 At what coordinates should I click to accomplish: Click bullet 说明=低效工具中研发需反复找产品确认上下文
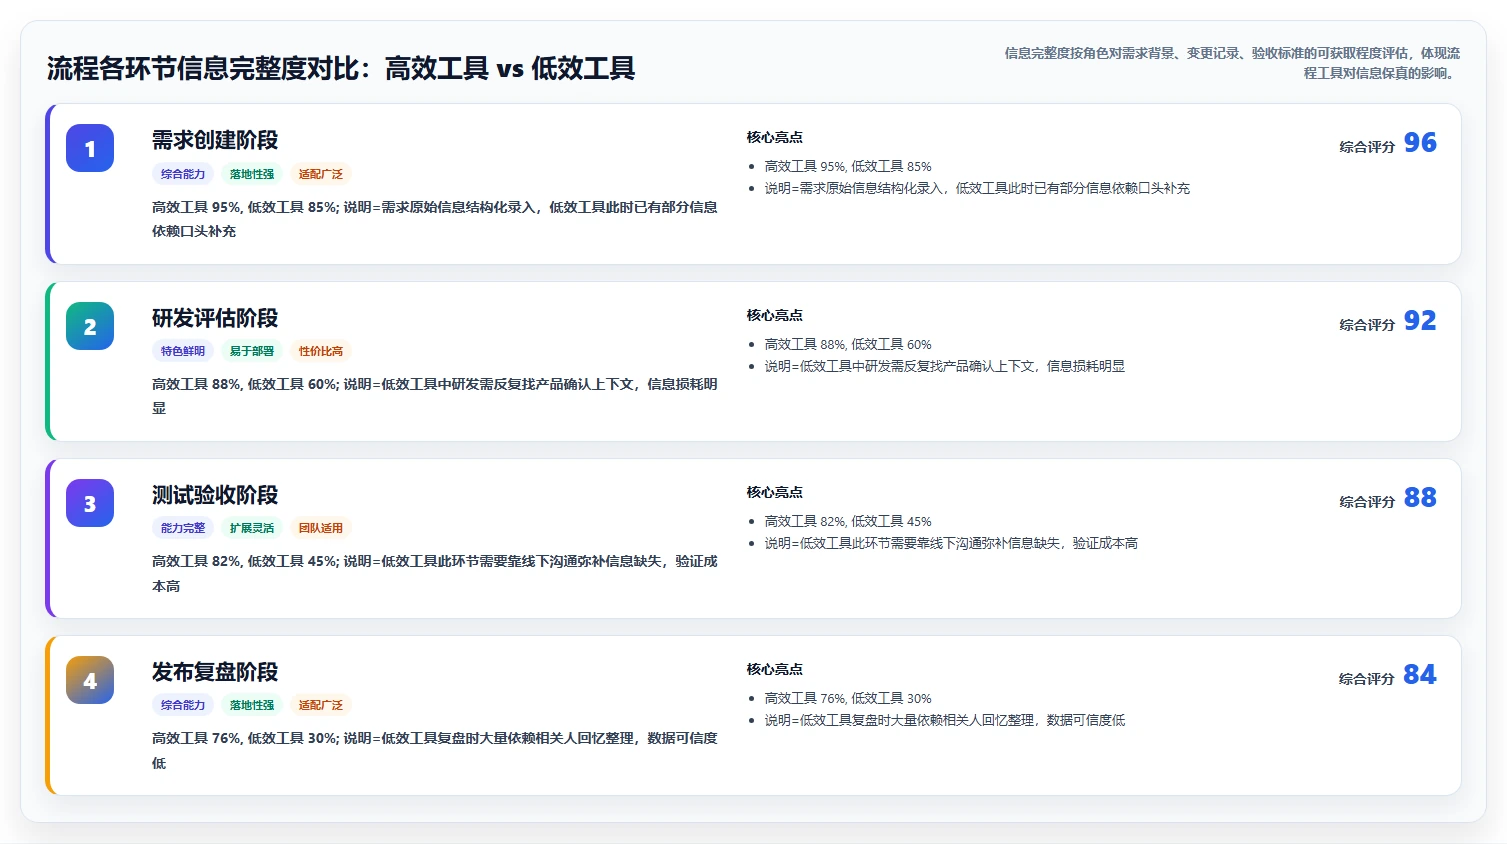(945, 366)
